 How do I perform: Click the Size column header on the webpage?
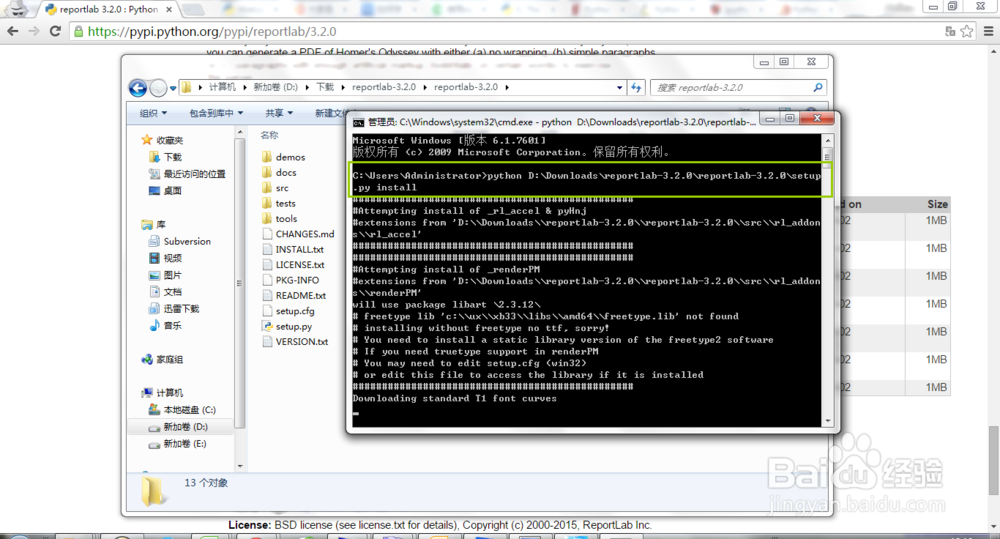[937, 204]
